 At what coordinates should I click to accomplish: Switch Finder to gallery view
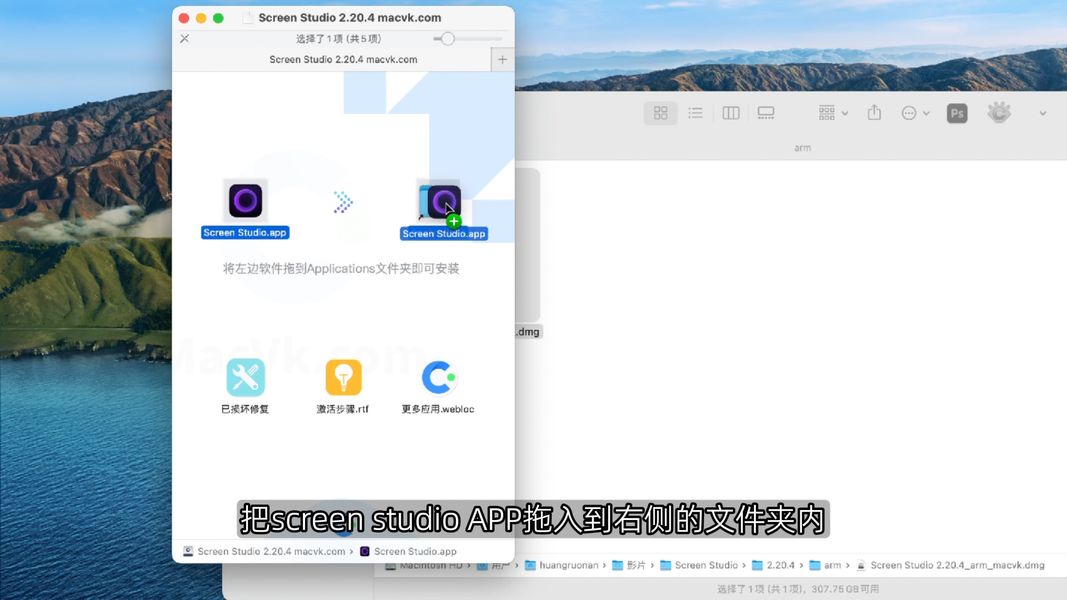(766, 113)
